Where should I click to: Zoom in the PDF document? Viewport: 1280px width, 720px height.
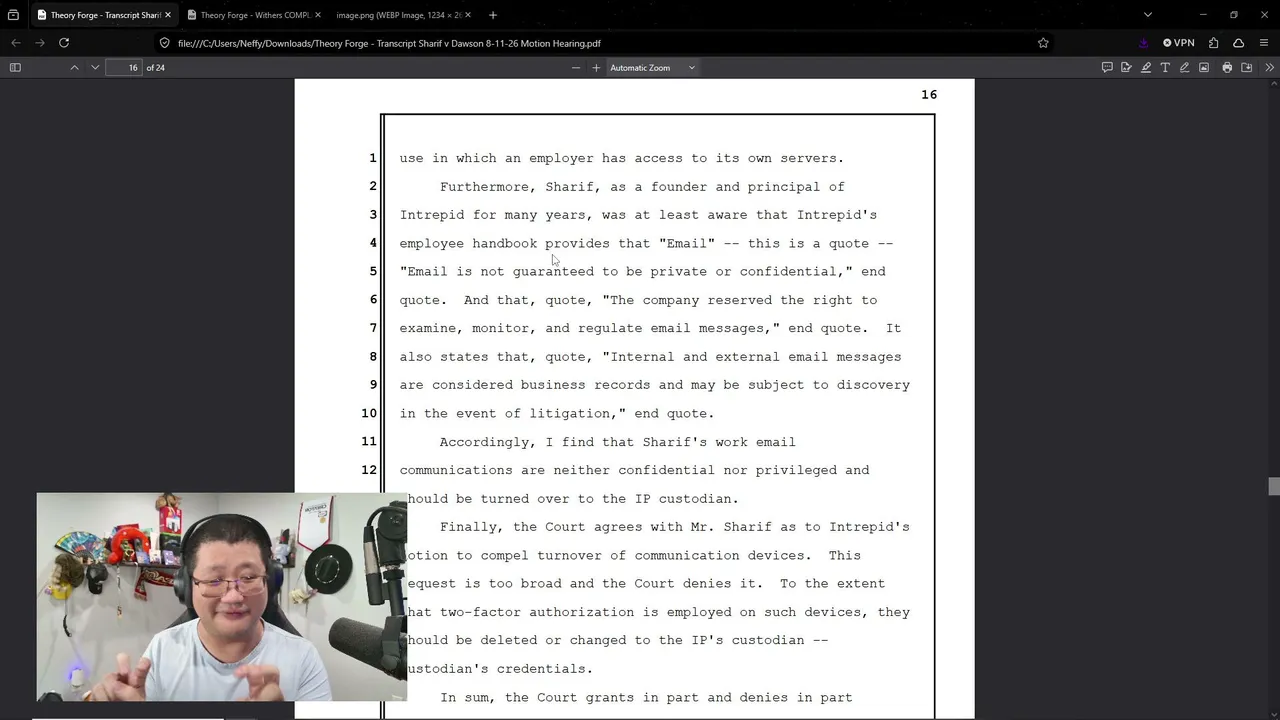596,67
